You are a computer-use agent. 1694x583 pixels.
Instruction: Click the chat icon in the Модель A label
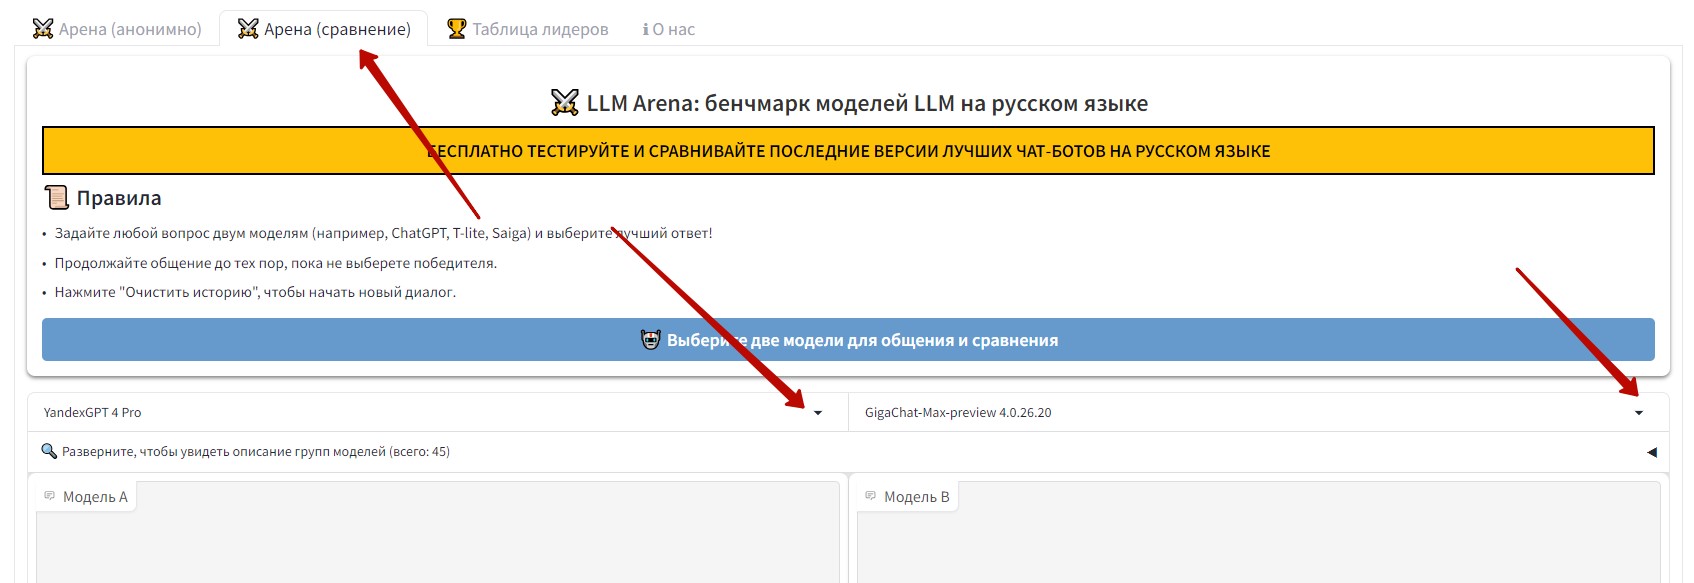tap(50, 496)
